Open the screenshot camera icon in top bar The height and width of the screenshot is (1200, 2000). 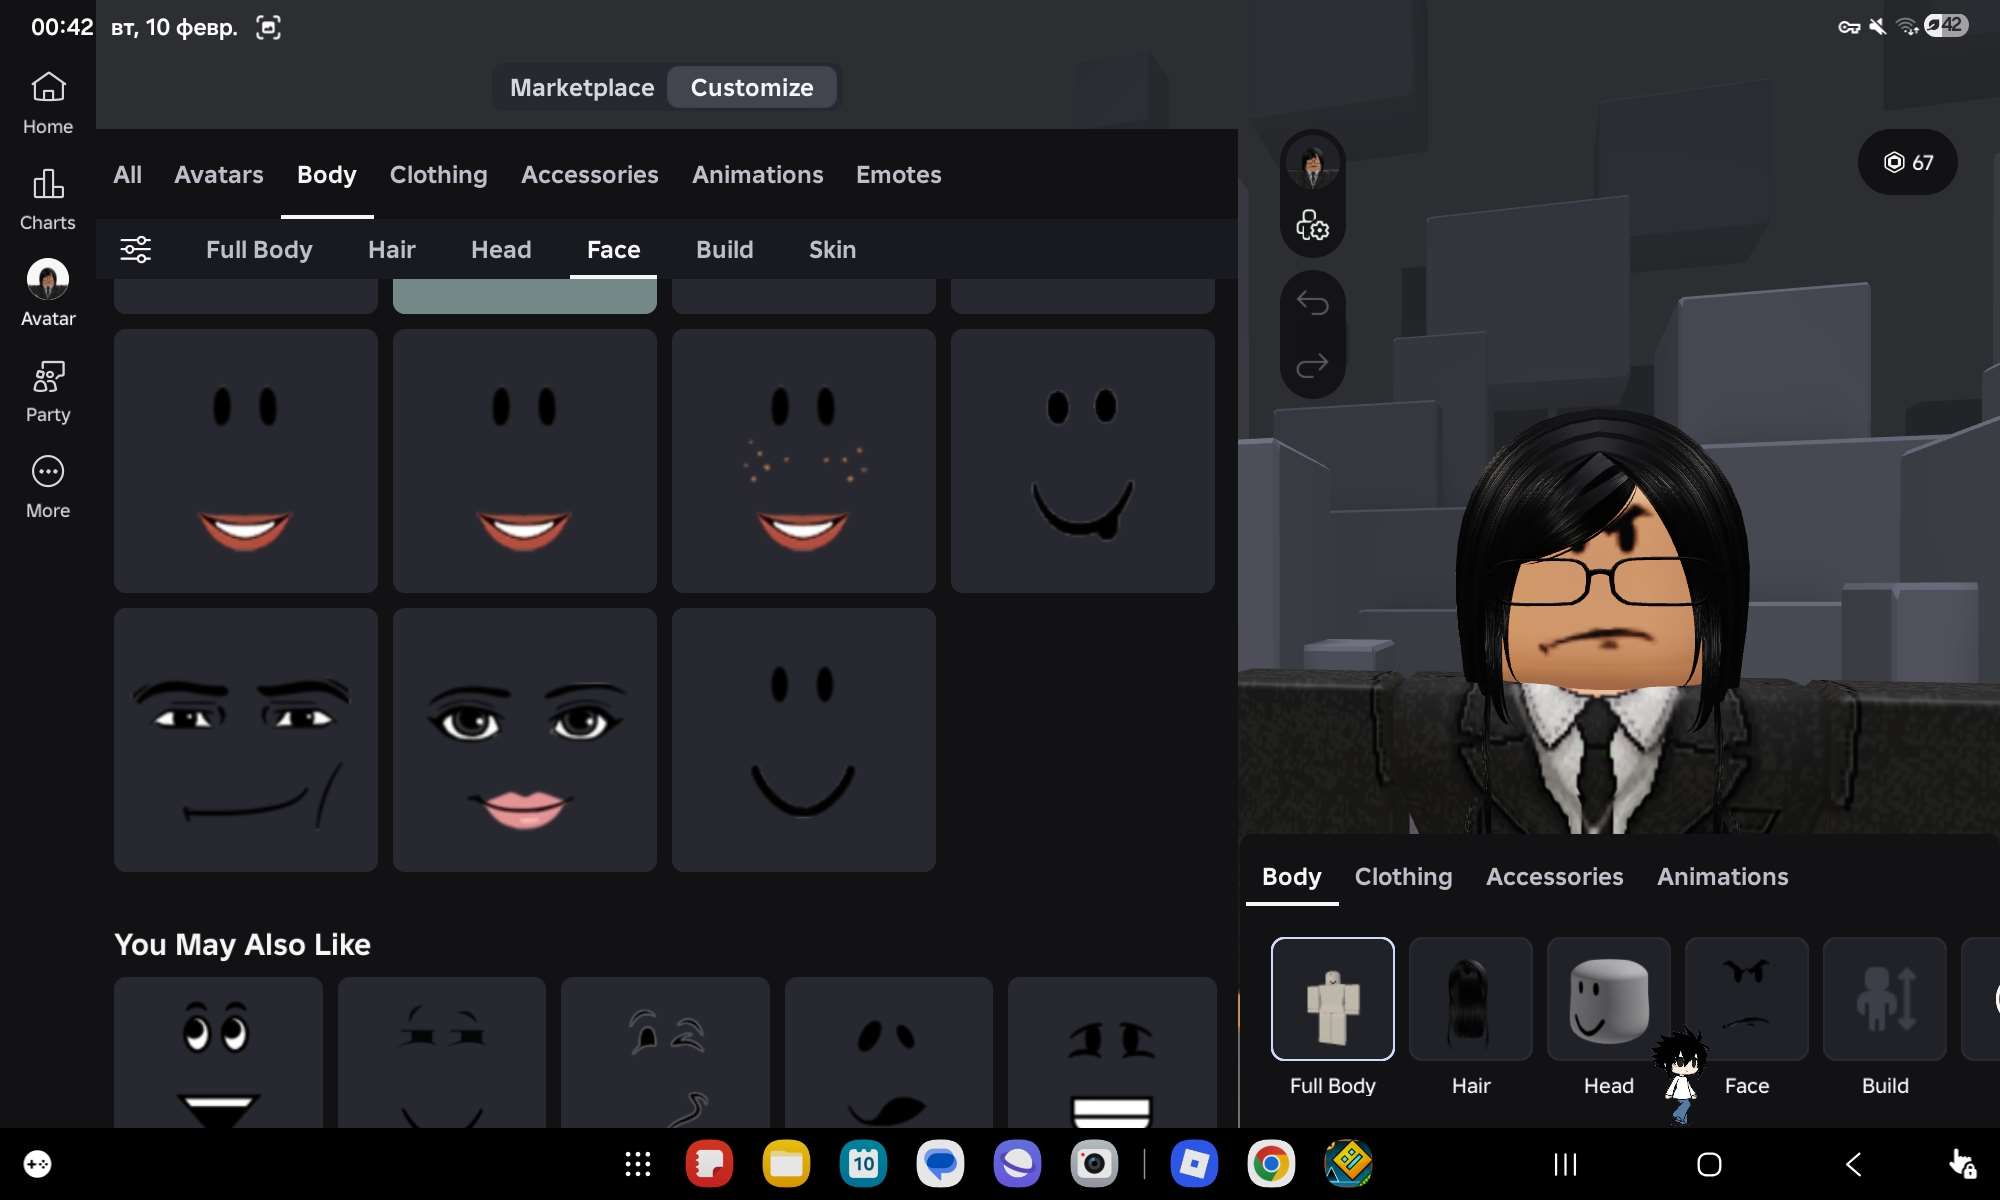[268, 27]
